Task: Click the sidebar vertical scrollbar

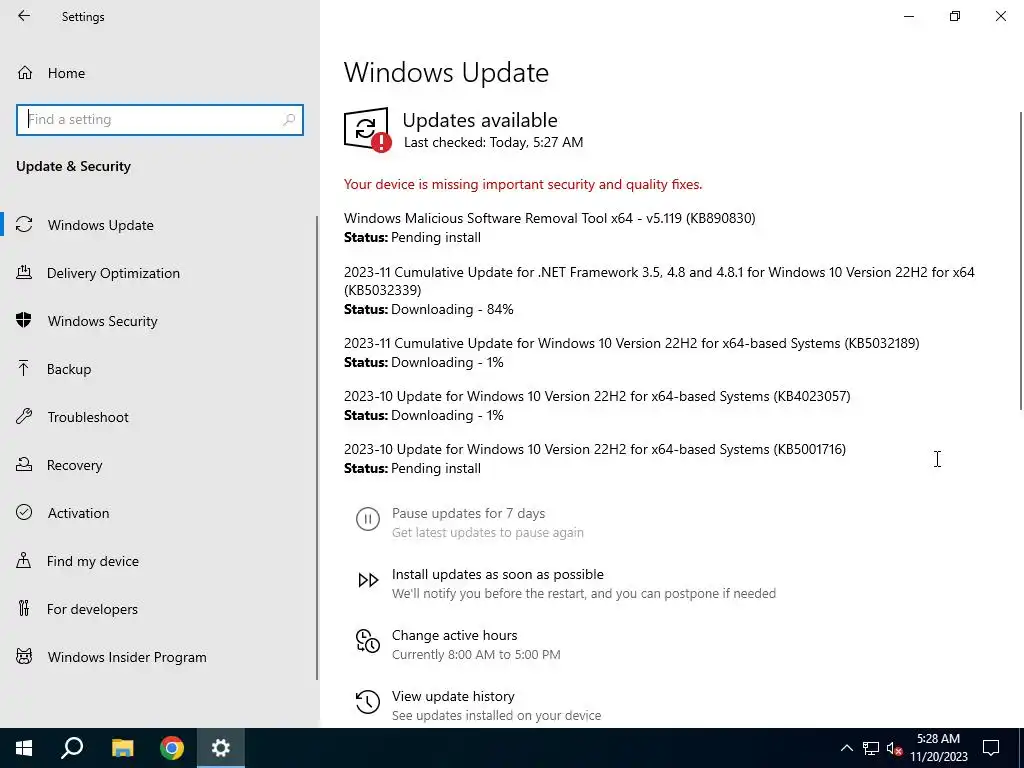Action: point(317,448)
